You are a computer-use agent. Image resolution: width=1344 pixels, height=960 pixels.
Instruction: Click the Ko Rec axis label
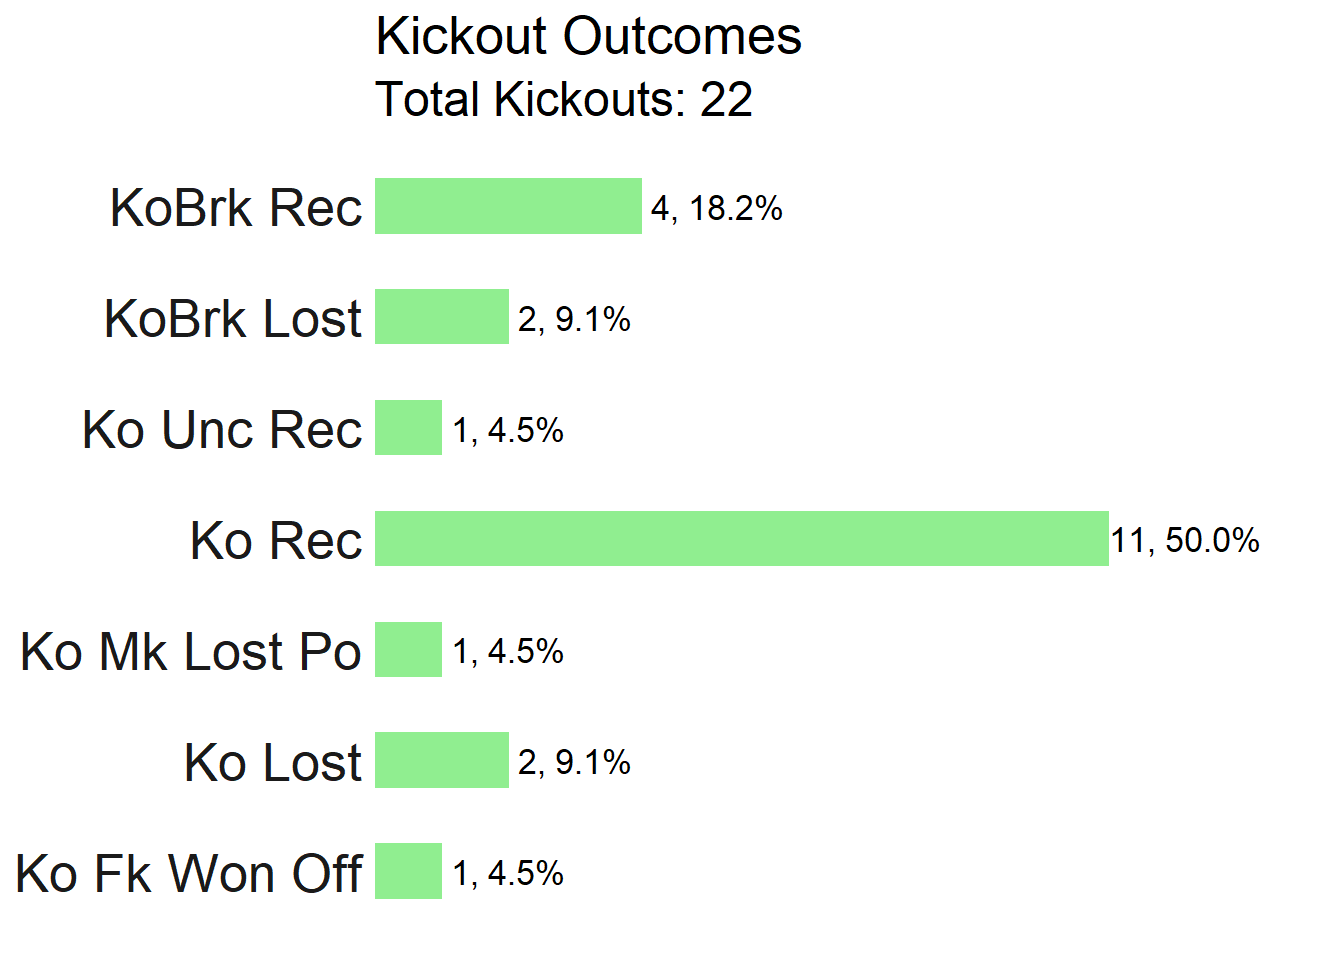[x=276, y=541]
